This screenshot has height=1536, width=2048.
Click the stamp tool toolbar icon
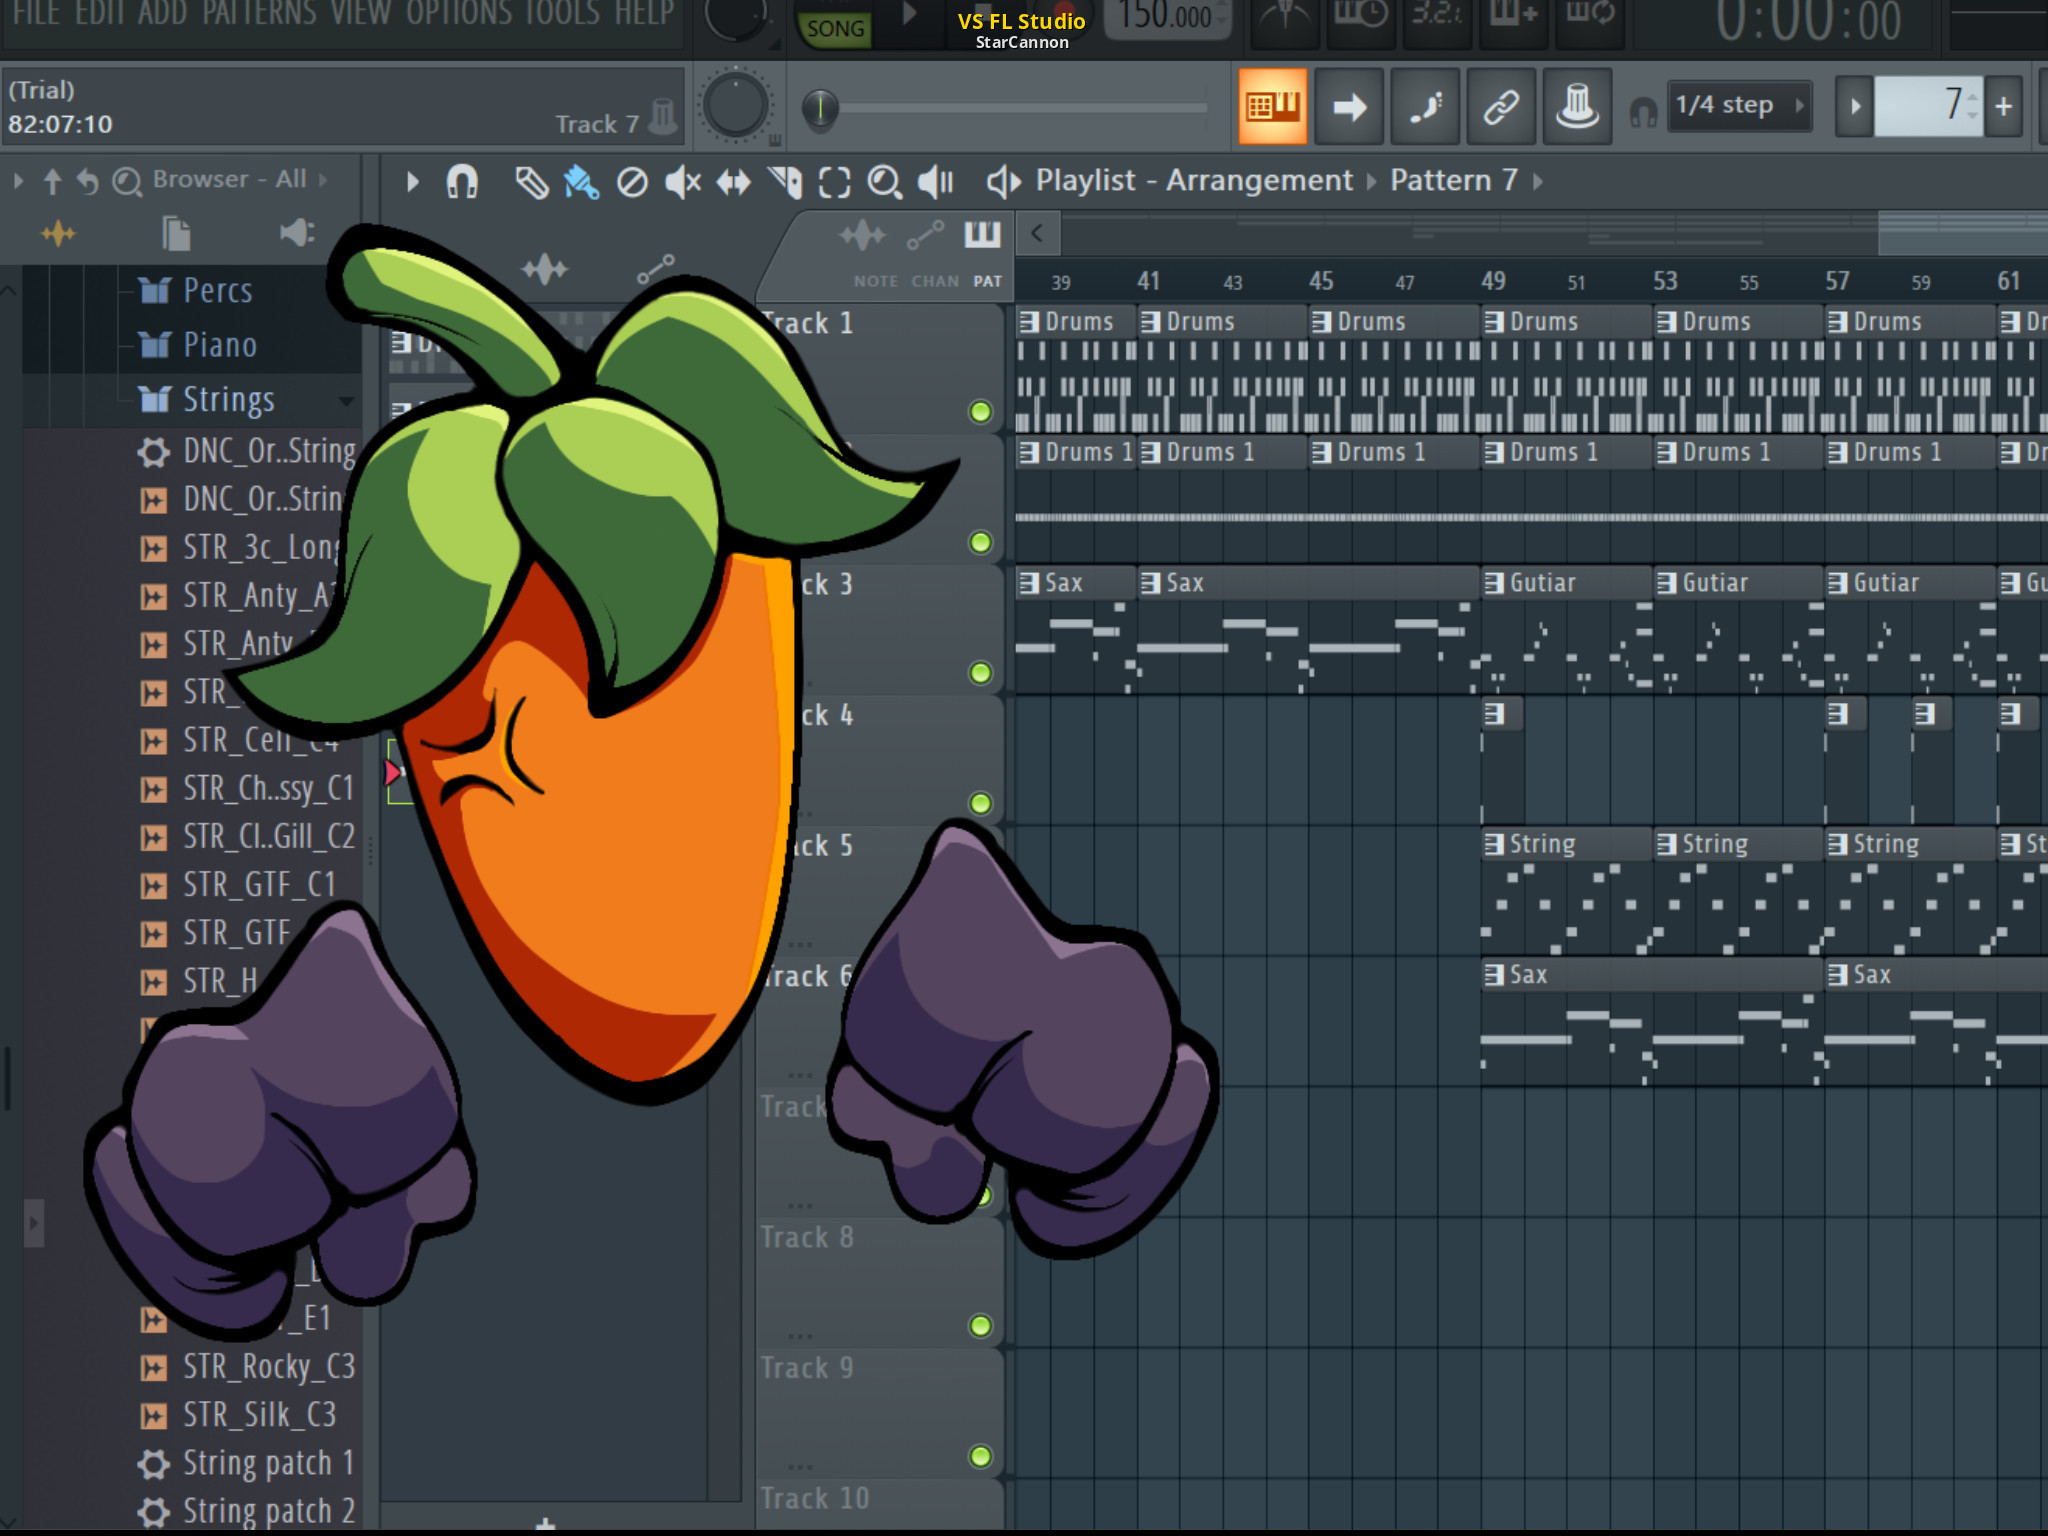point(1577,106)
